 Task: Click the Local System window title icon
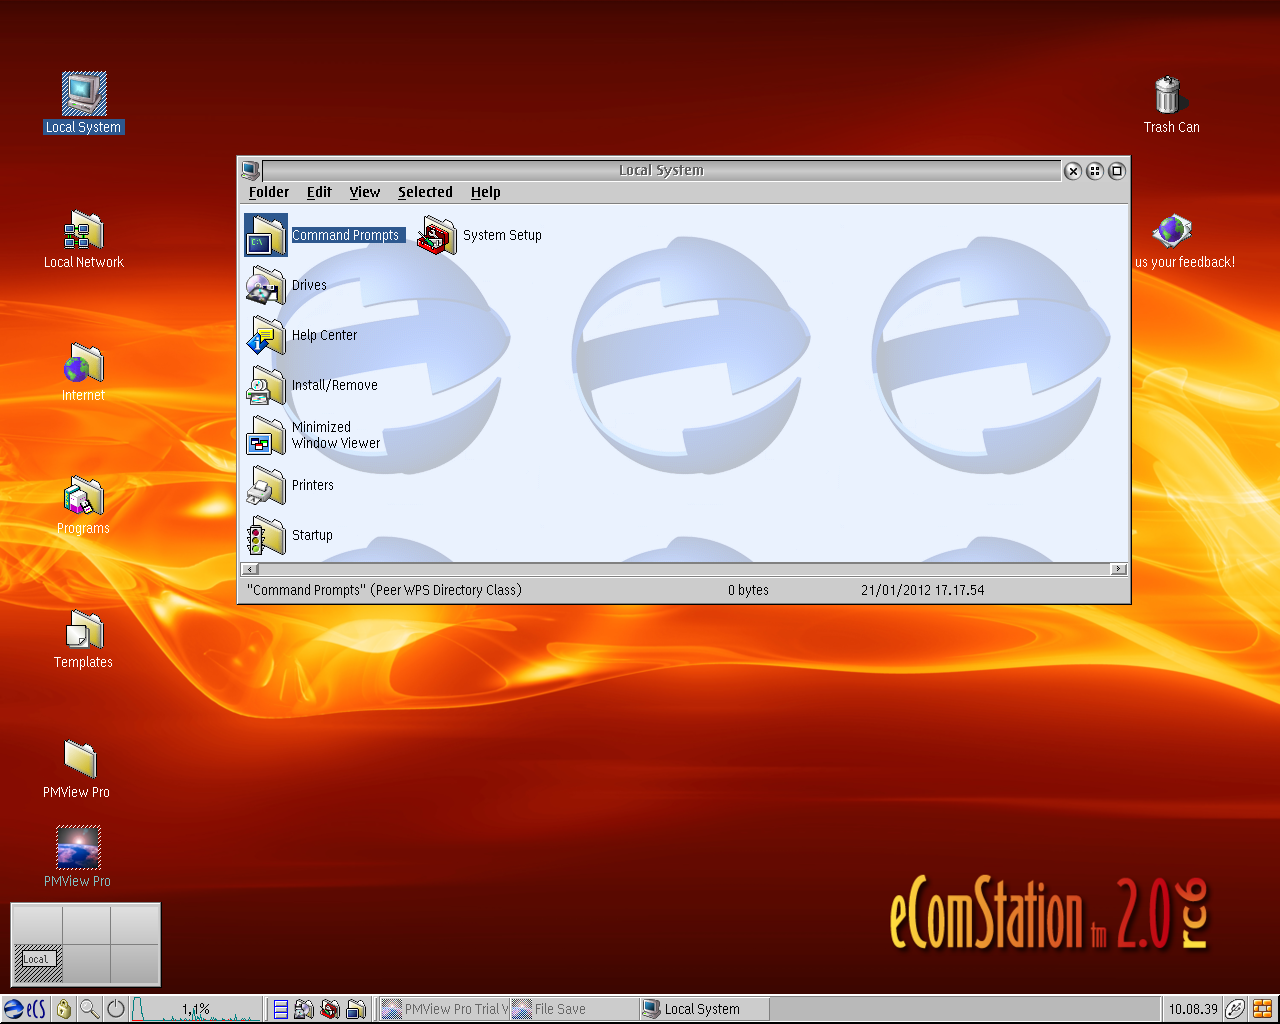[250, 171]
